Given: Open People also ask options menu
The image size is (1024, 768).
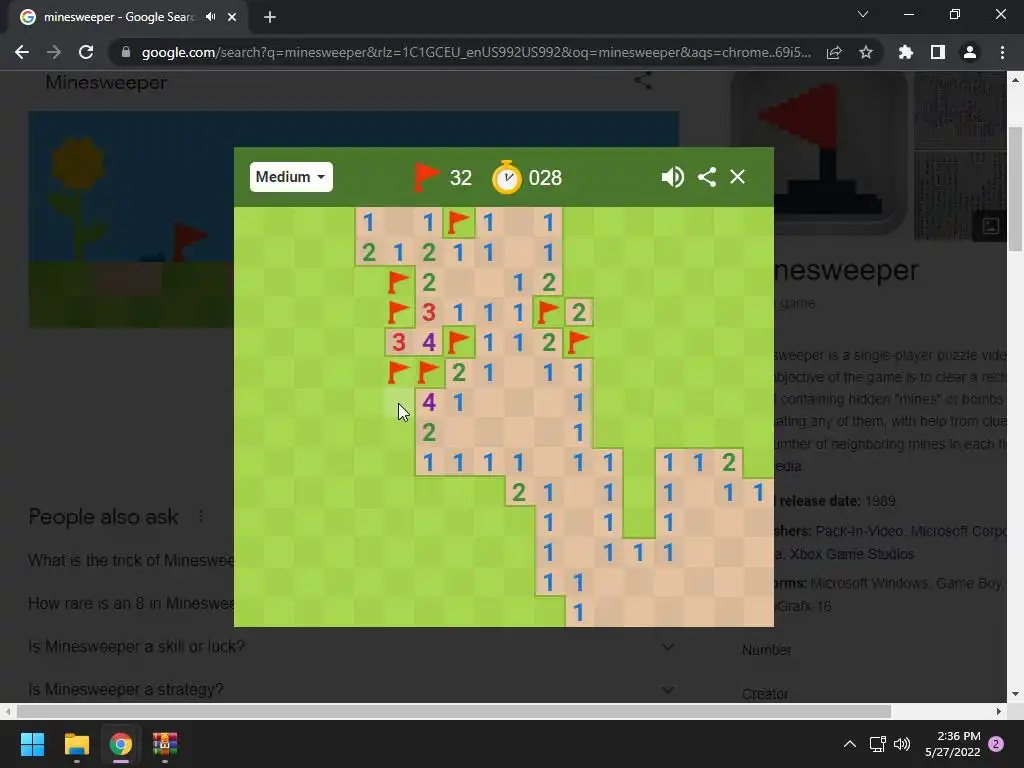Looking at the screenshot, I should (x=201, y=517).
